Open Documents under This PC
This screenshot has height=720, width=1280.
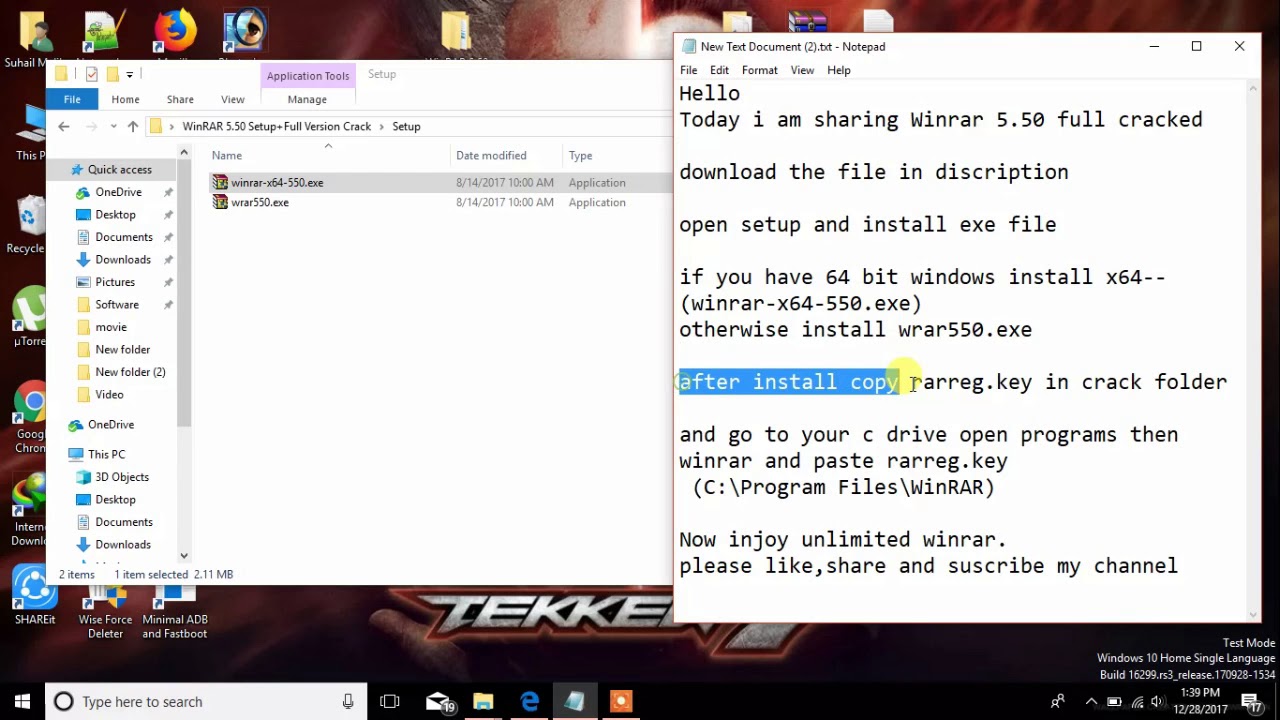pyautogui.click(x=124, y=522)
